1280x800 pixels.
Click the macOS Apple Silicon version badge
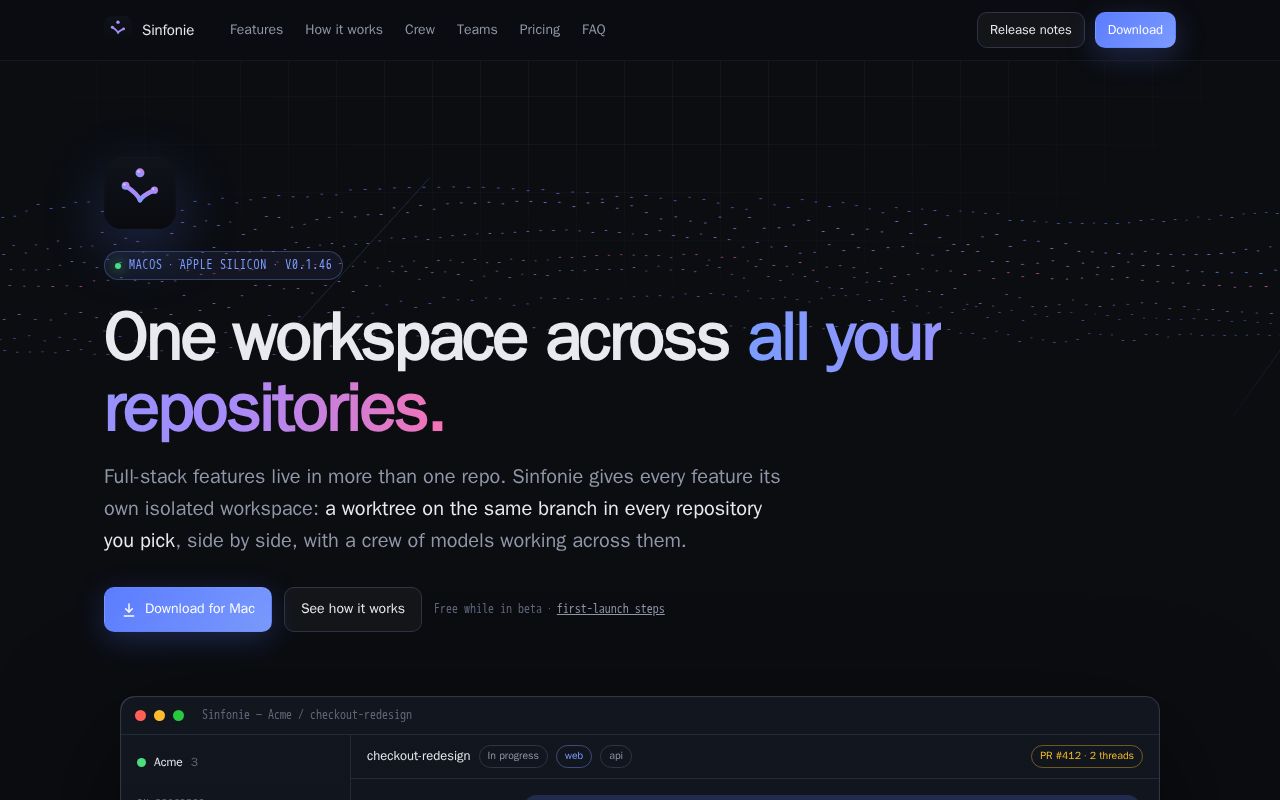[x=223, y=265]
